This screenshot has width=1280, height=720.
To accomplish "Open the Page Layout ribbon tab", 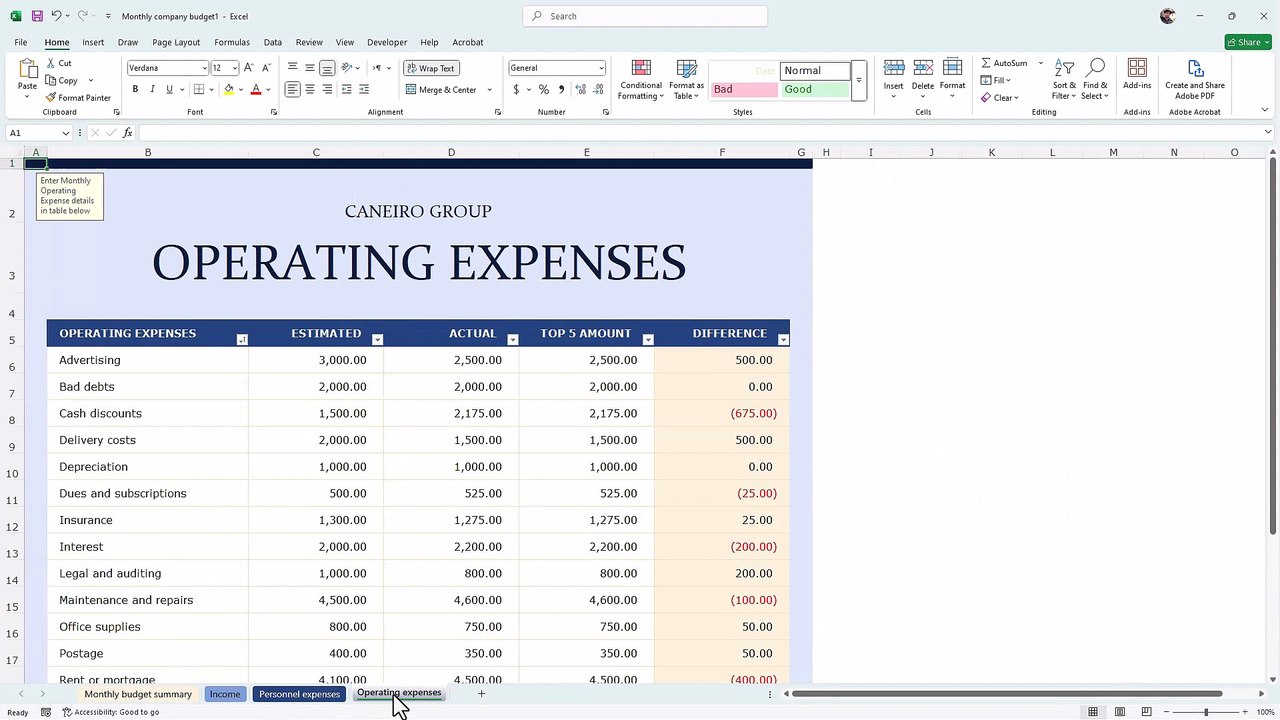I will [176, 42].
